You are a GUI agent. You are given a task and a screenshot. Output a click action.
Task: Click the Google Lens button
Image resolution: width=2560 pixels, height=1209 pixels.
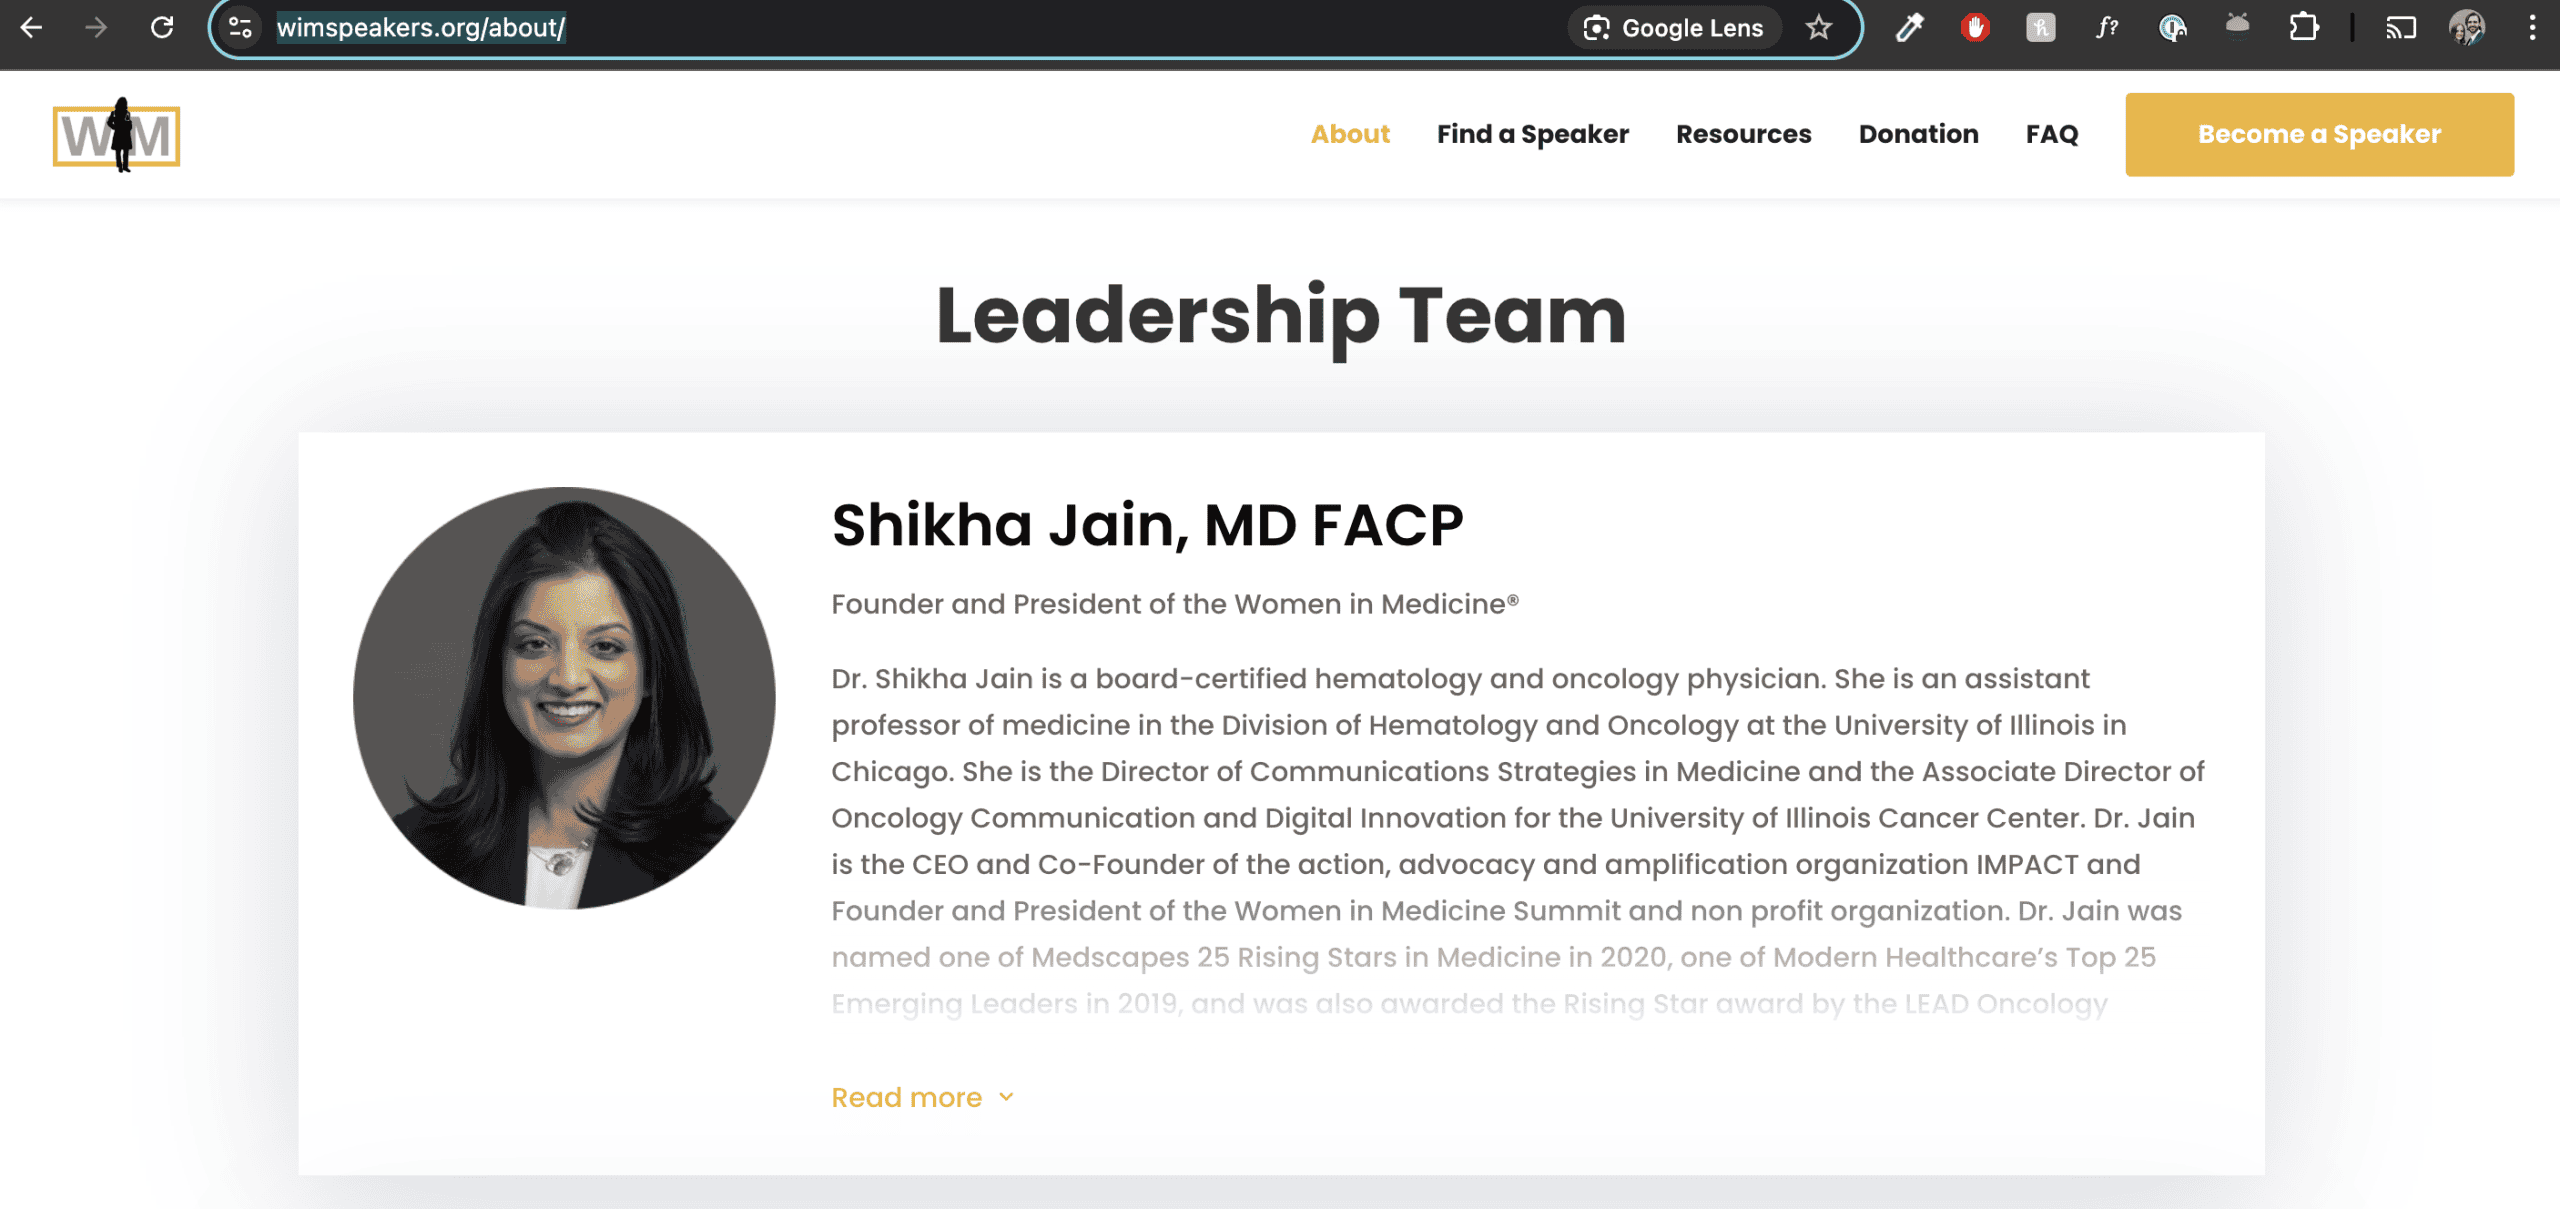(1675, 27)
